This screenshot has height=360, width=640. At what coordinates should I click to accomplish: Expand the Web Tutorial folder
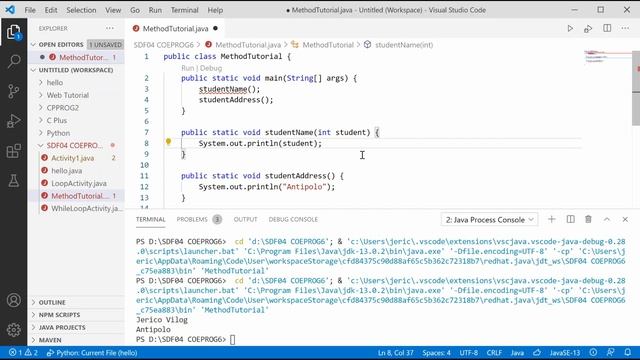click(77, 95)
